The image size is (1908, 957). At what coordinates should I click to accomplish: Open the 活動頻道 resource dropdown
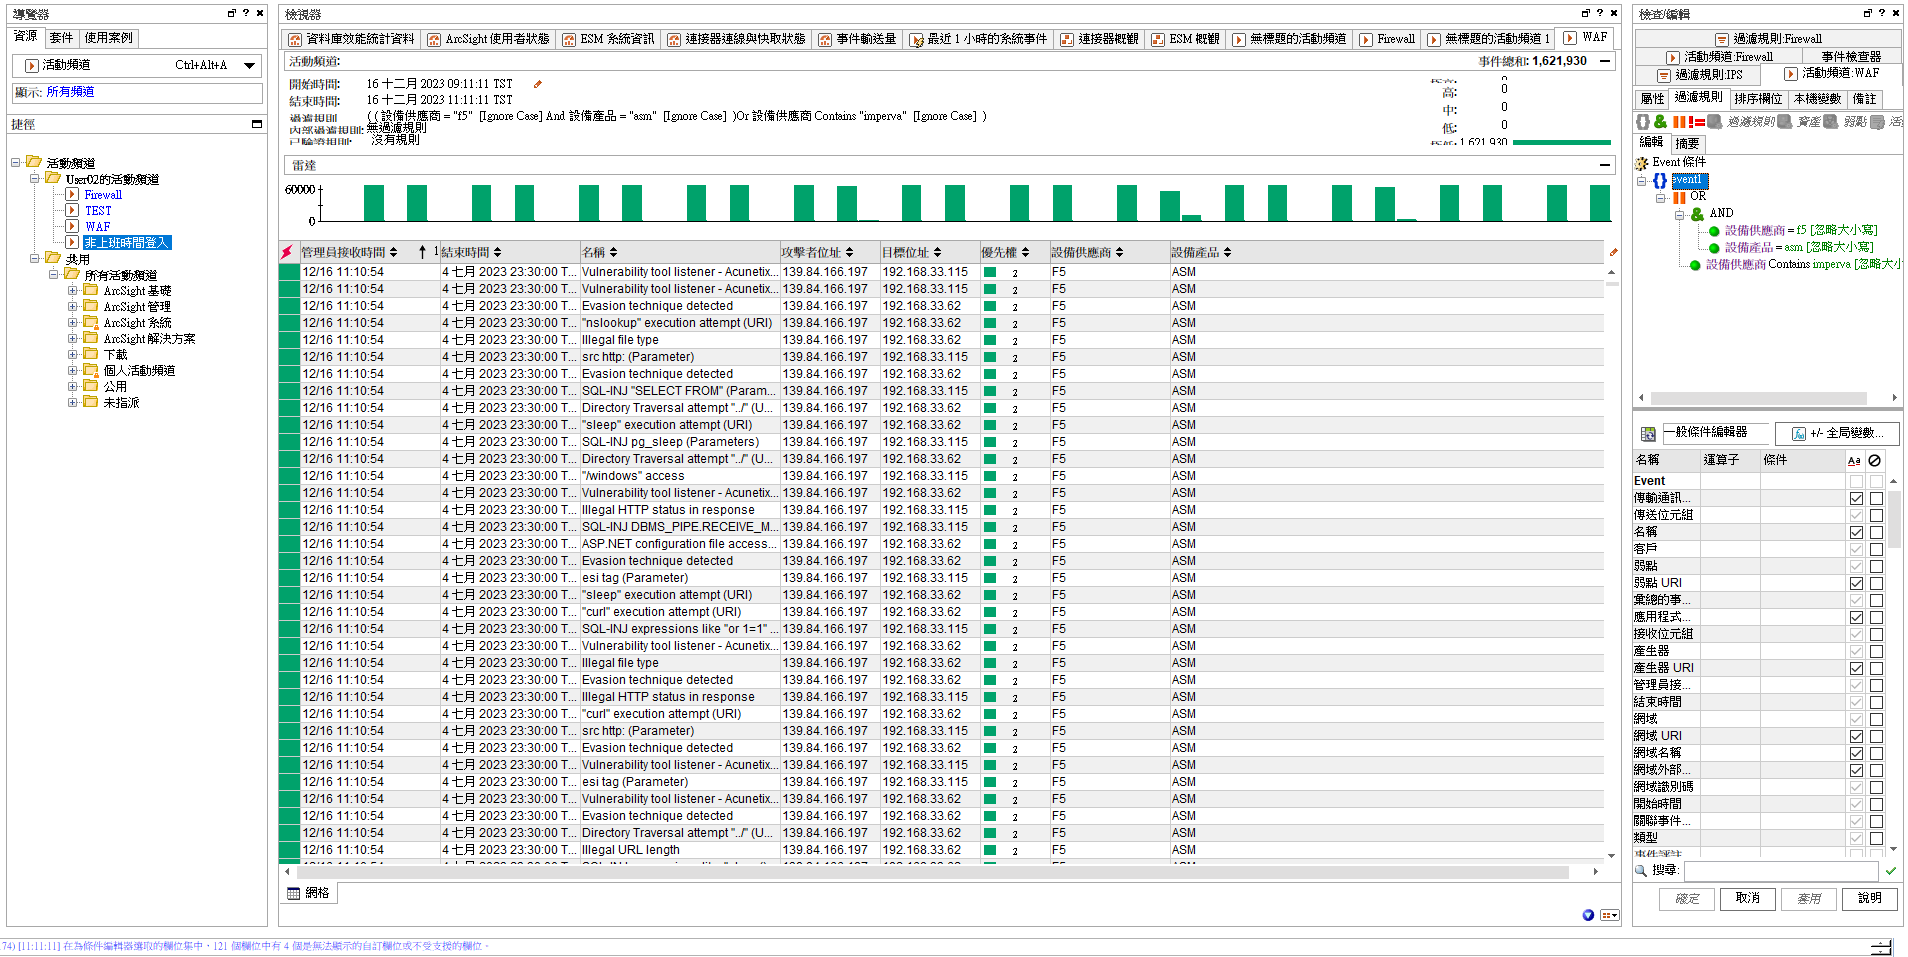tap(249, 65)
